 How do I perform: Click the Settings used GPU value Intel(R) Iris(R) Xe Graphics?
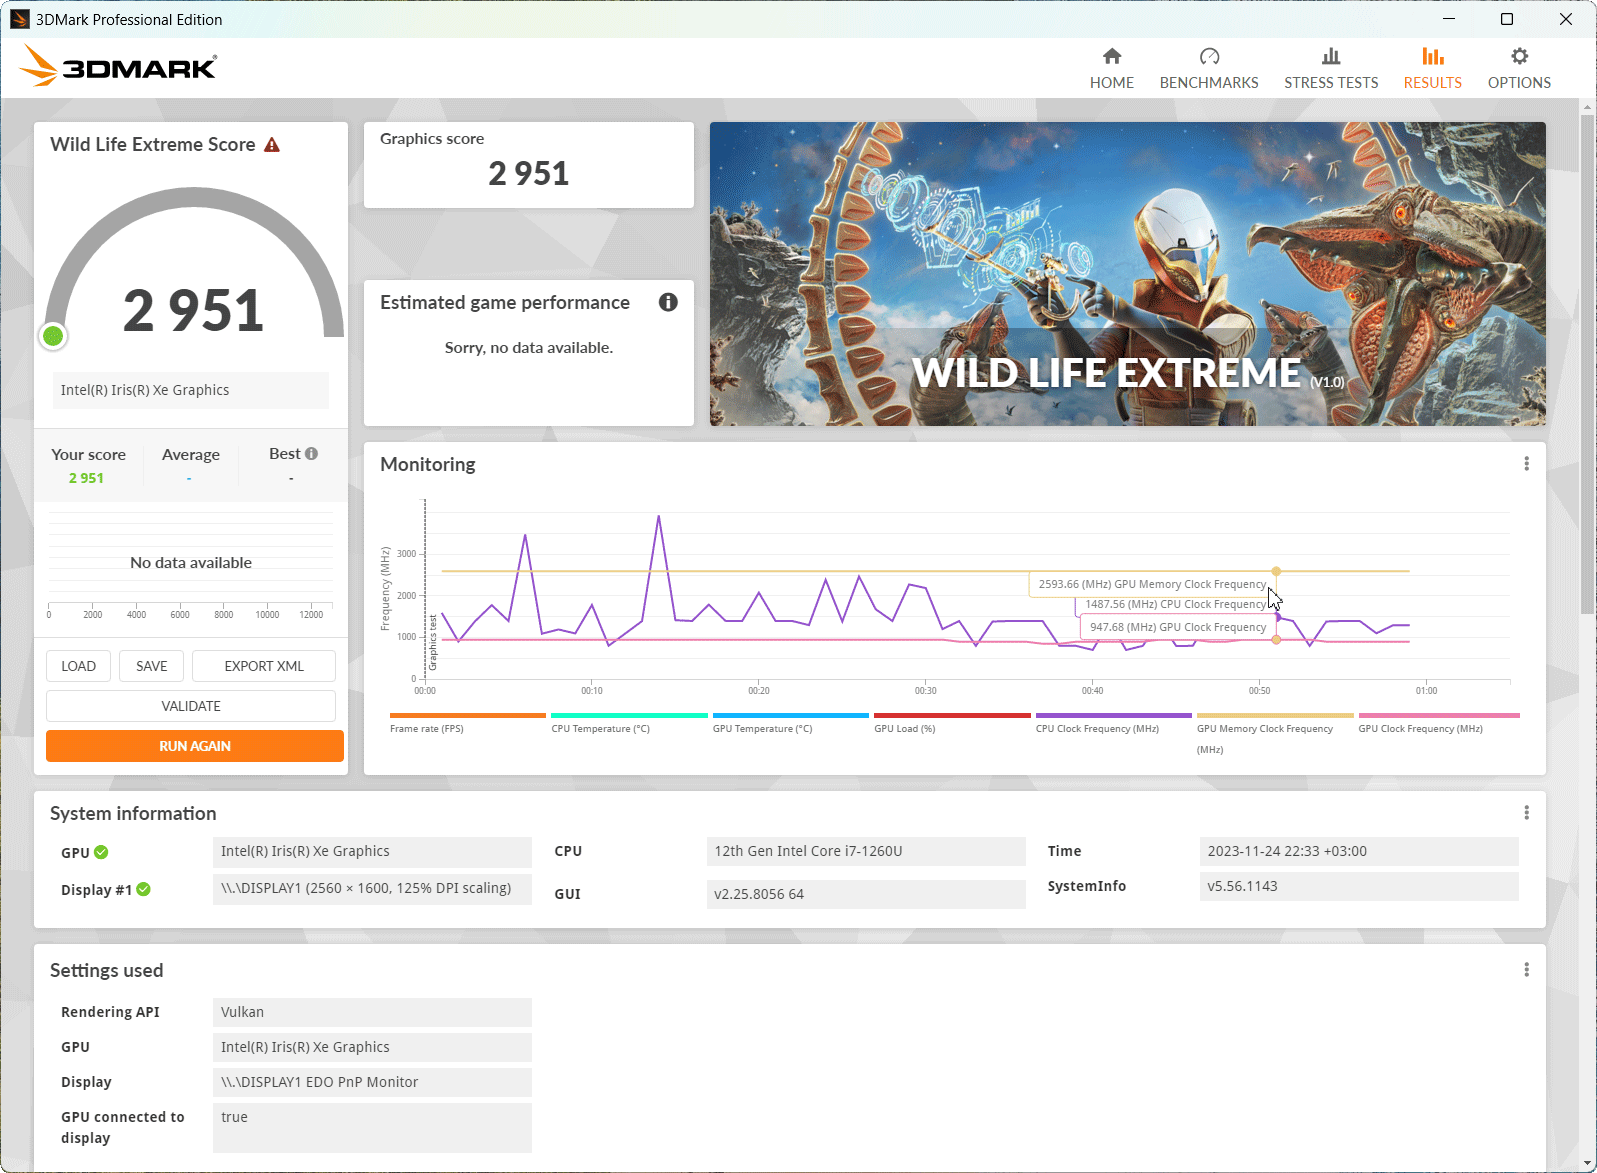point(372,1047)
